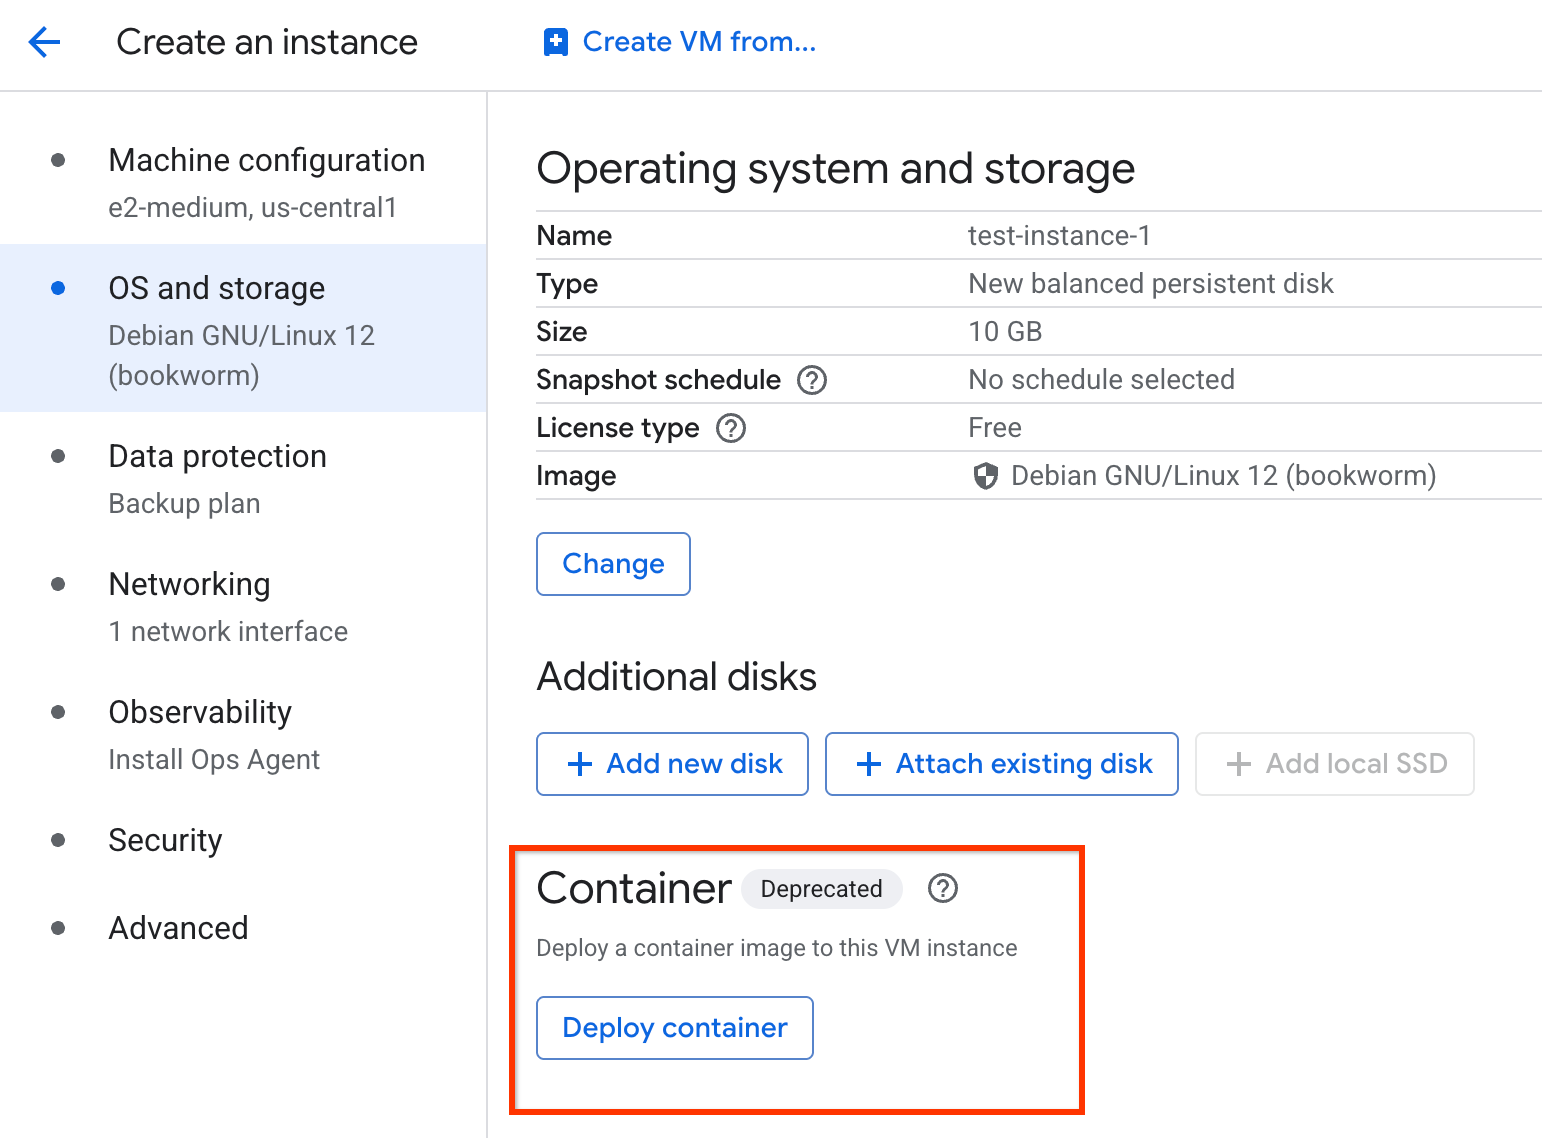The height and width of the screenshot is (1138, 1542).
Task: Open Create VM from template options
Action: tap(698, 41)
